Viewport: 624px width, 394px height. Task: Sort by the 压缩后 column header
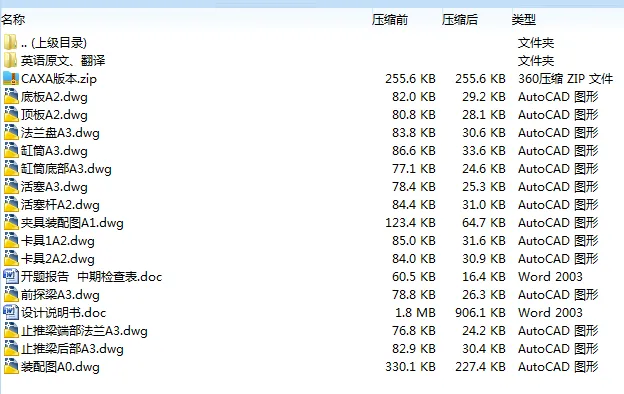(460, 19)
